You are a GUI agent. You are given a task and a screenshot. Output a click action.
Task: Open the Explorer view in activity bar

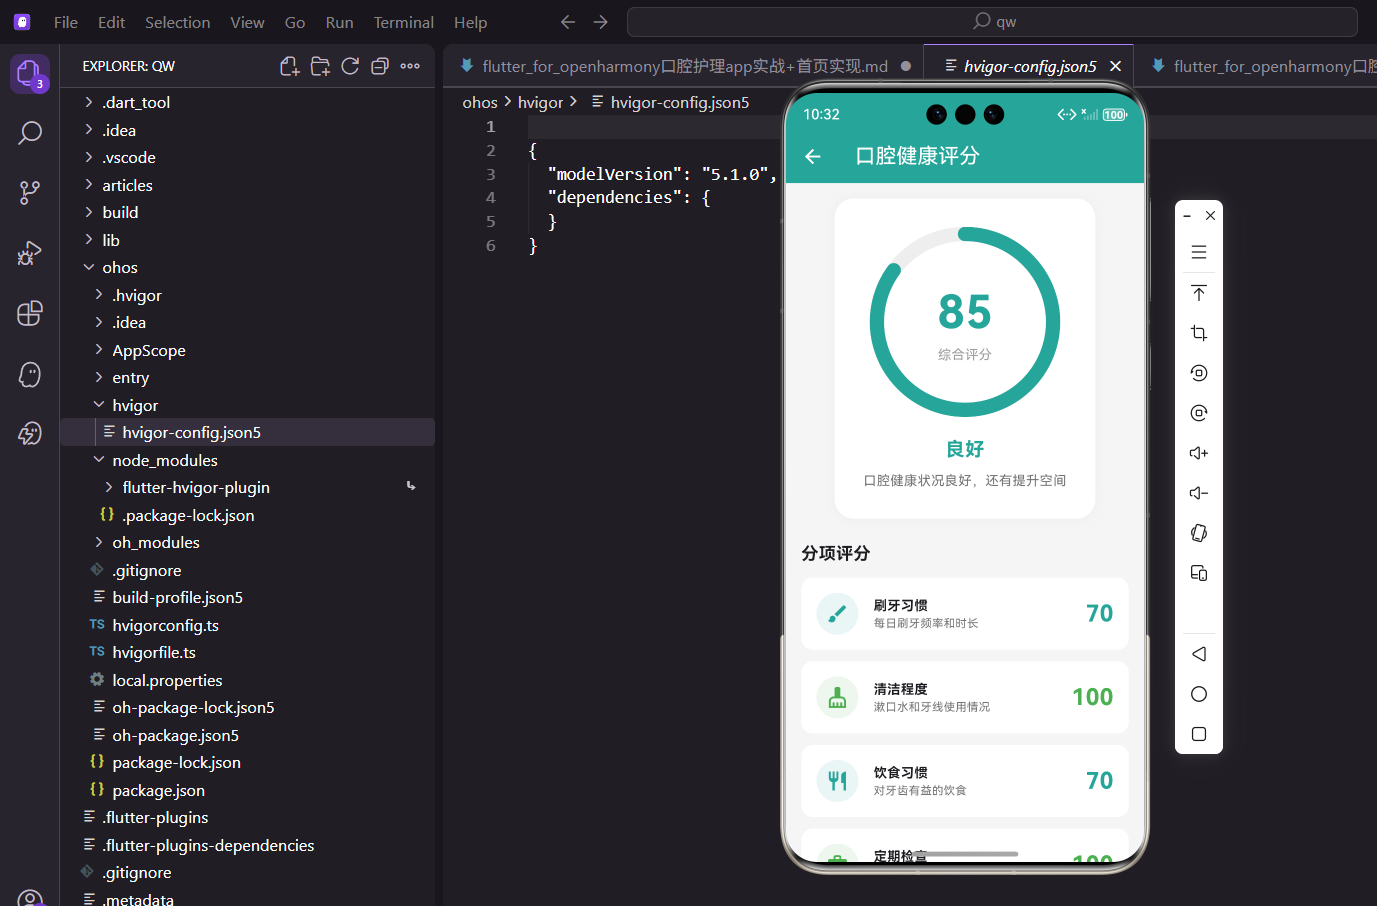tap(29, 73)
